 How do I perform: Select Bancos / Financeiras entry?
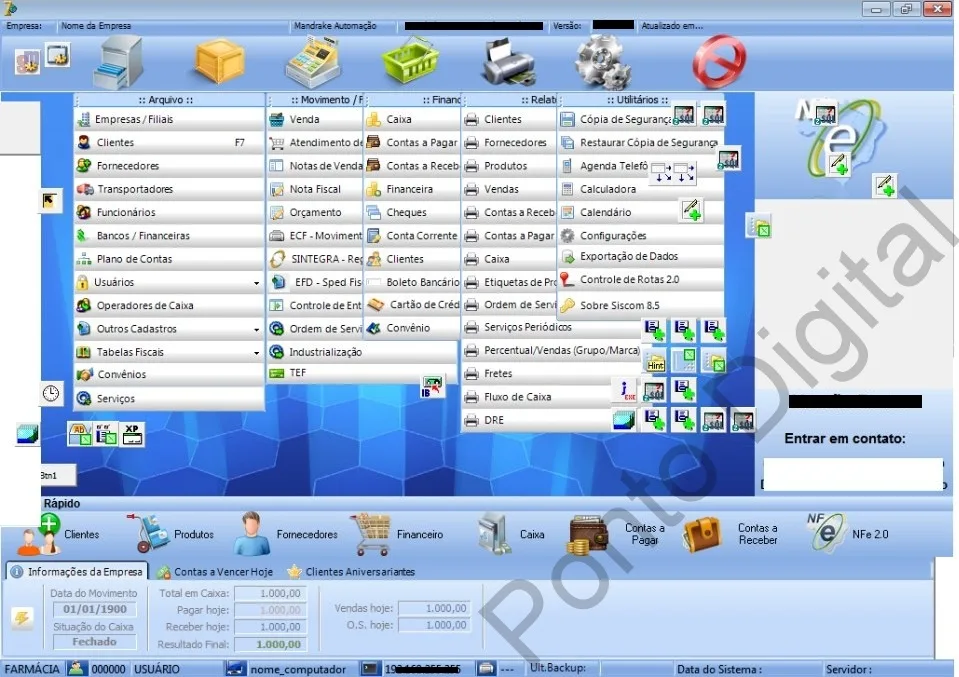[x=169, y=235]
